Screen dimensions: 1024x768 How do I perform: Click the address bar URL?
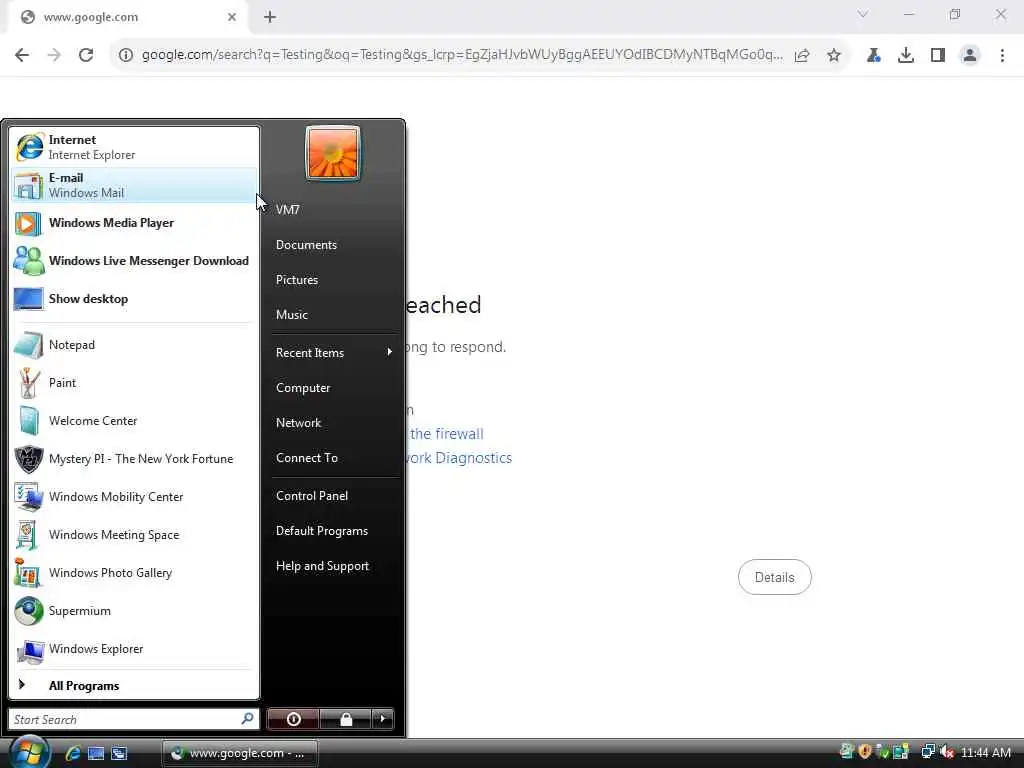[462, 55]
